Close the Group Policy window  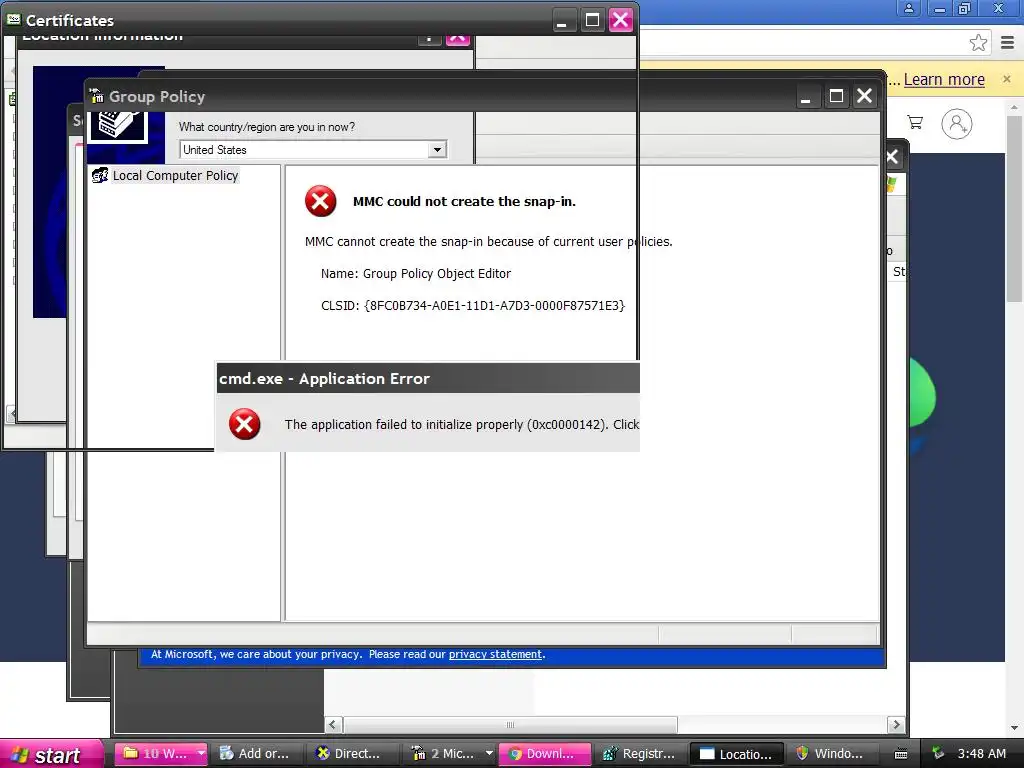[865, 97]
